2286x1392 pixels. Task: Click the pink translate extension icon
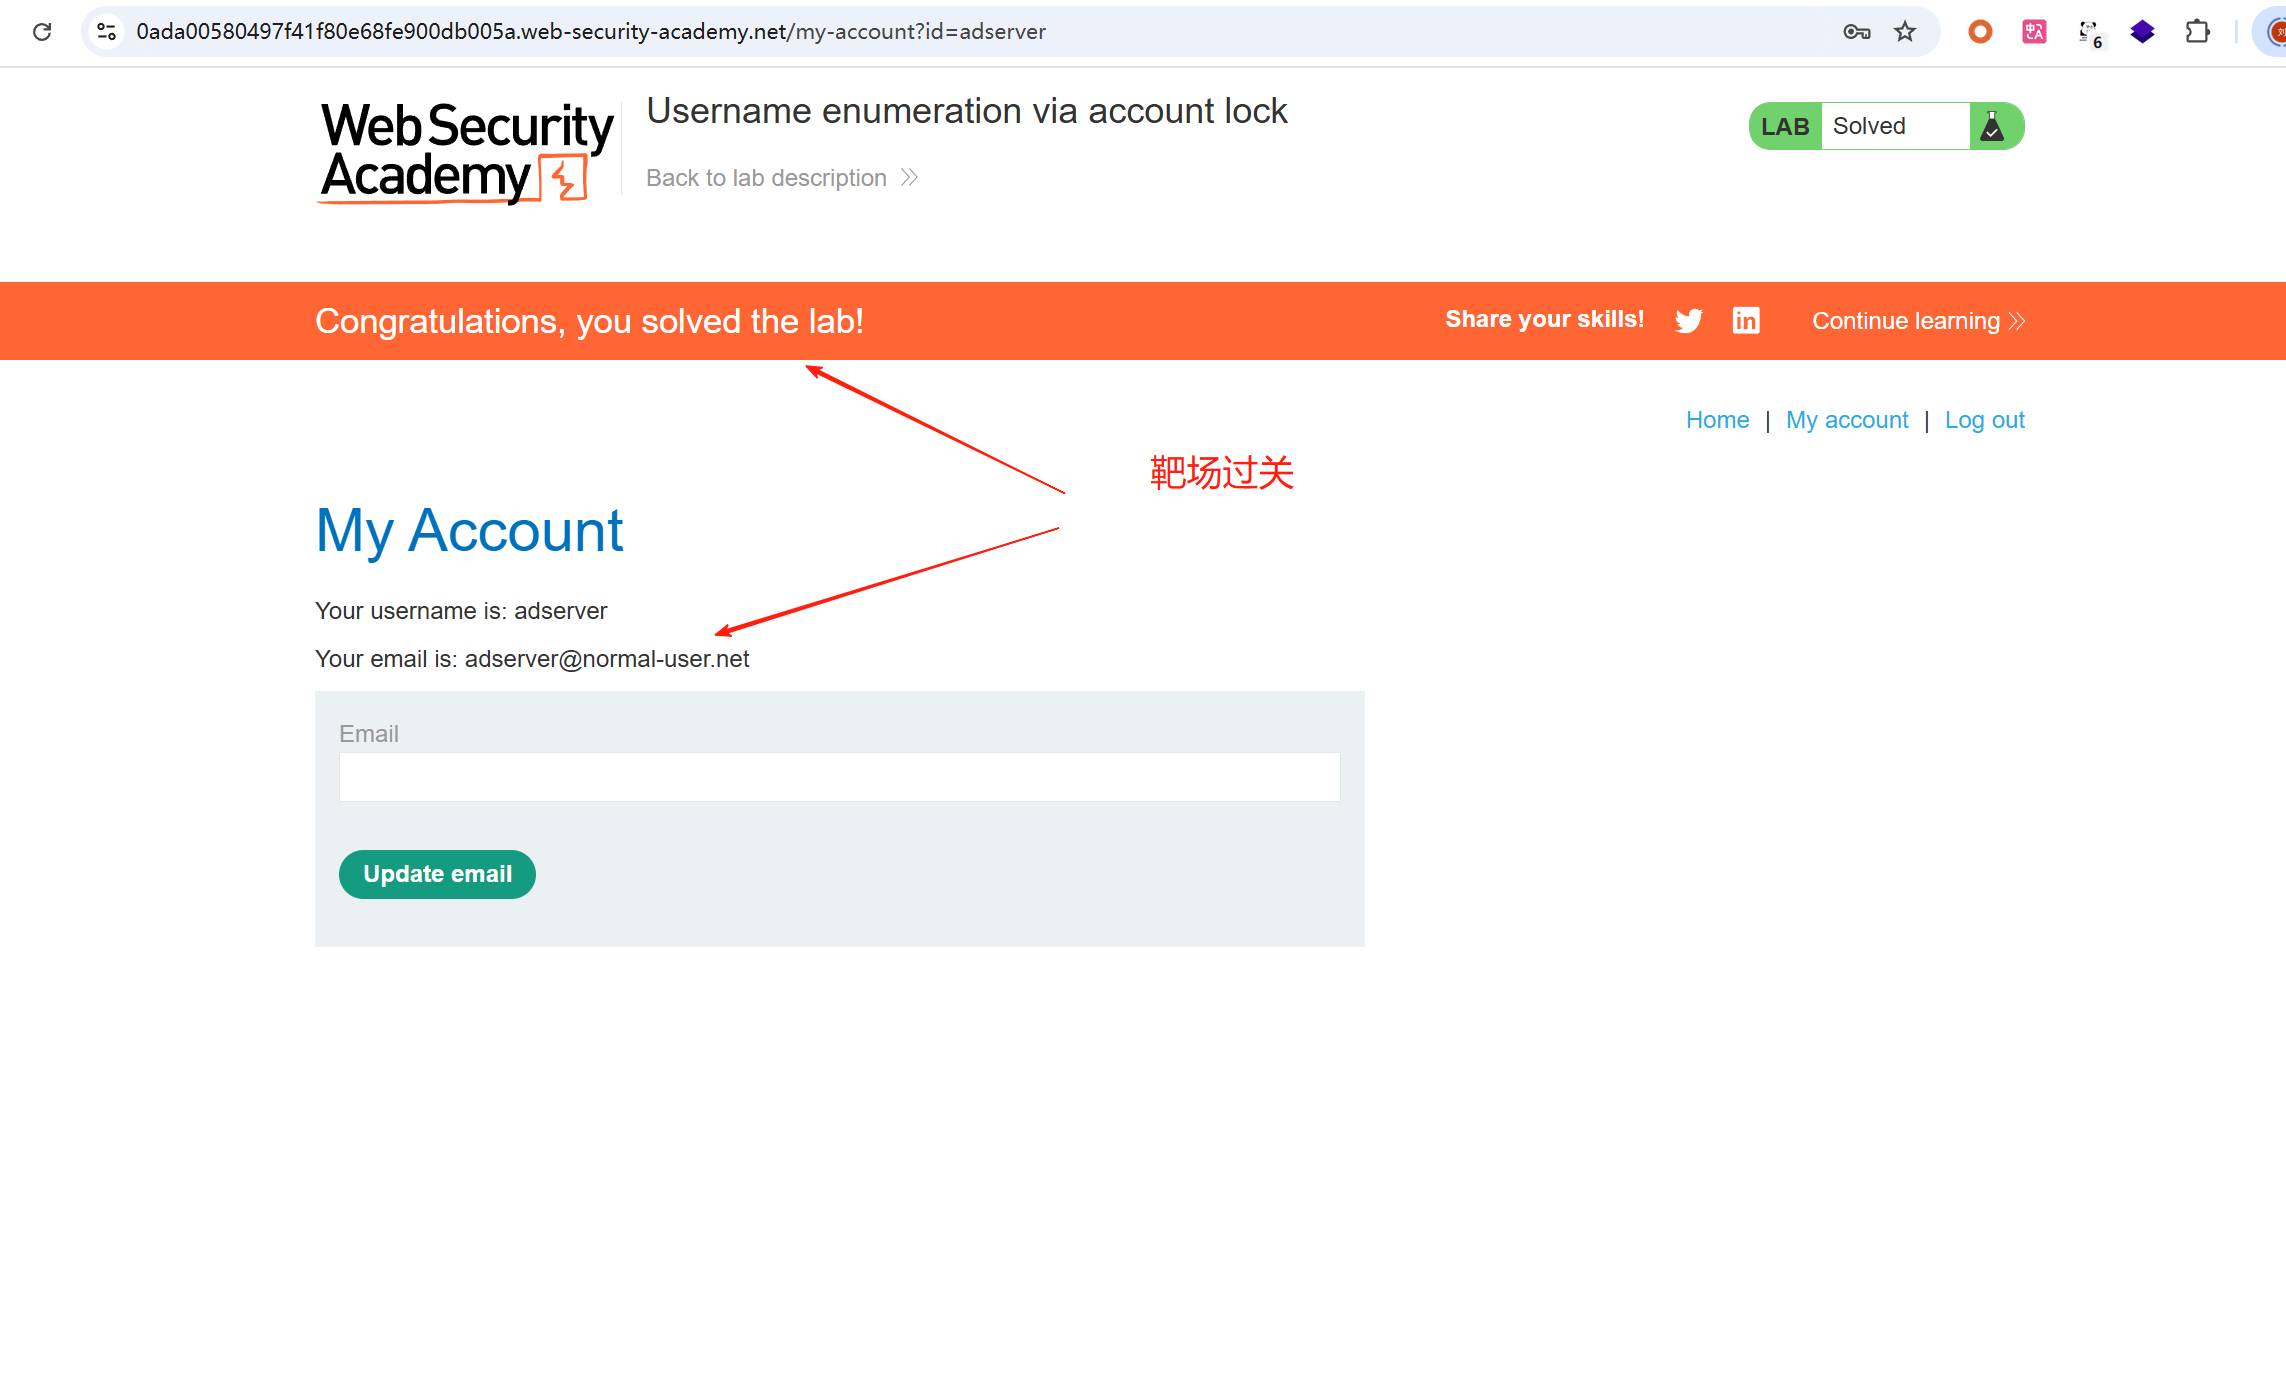(x=2034, y=32)
